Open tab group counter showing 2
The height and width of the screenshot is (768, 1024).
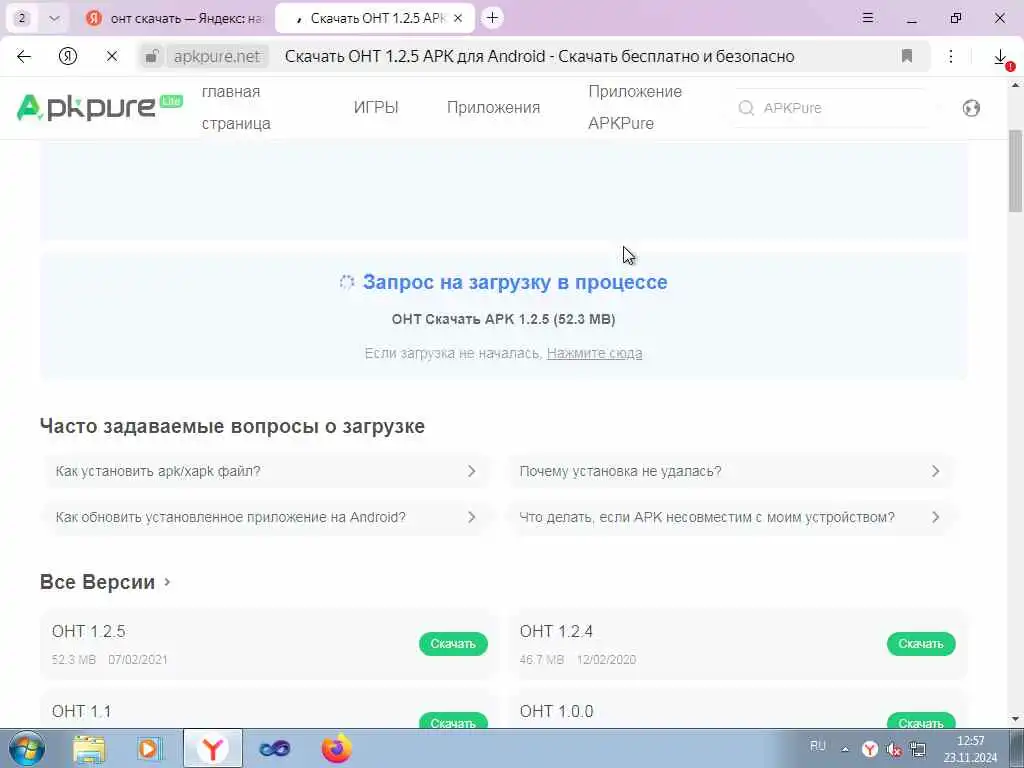(22, 18)
